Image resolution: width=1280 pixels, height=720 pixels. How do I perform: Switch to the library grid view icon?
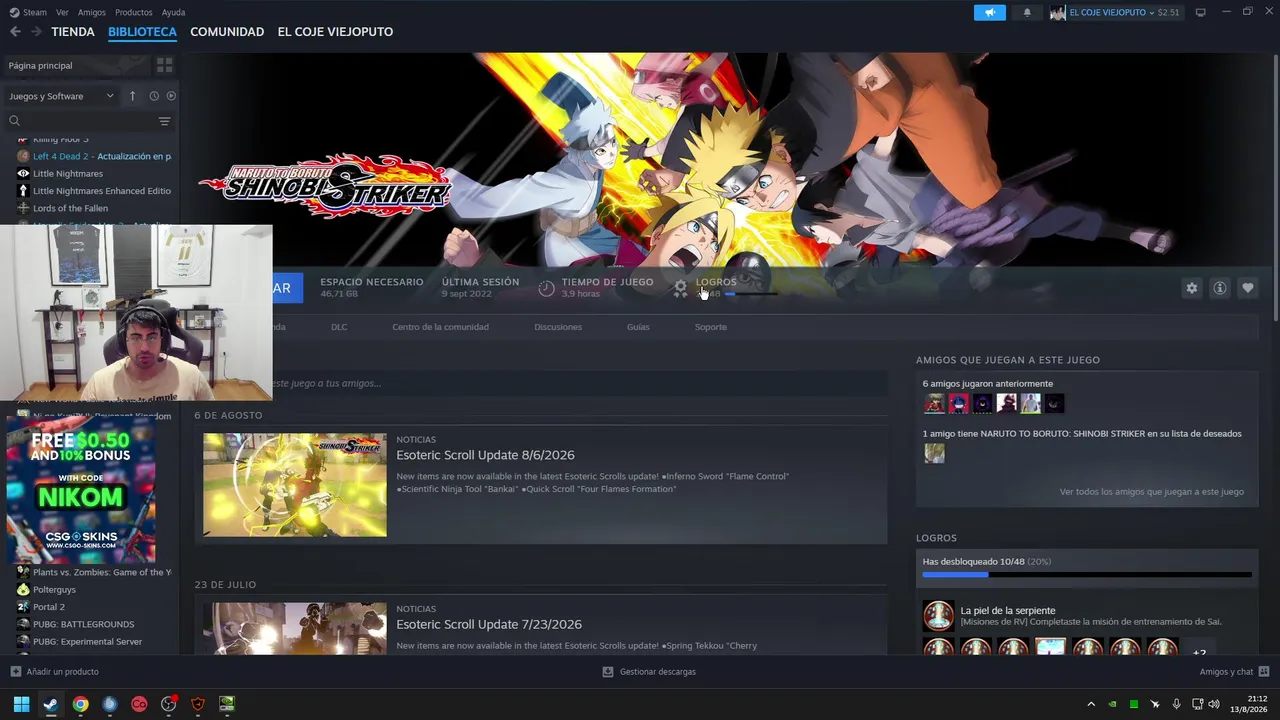164,65
